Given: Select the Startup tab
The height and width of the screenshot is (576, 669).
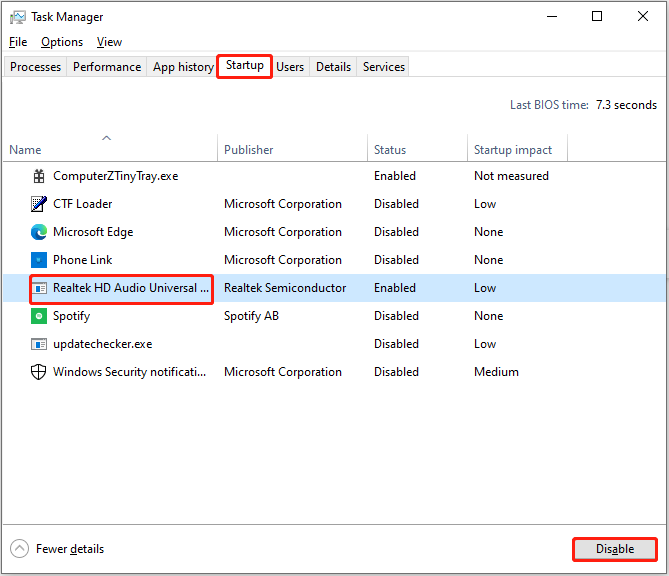Looking at the screenshot, I should pyautogui.click(x=244, y=66).
